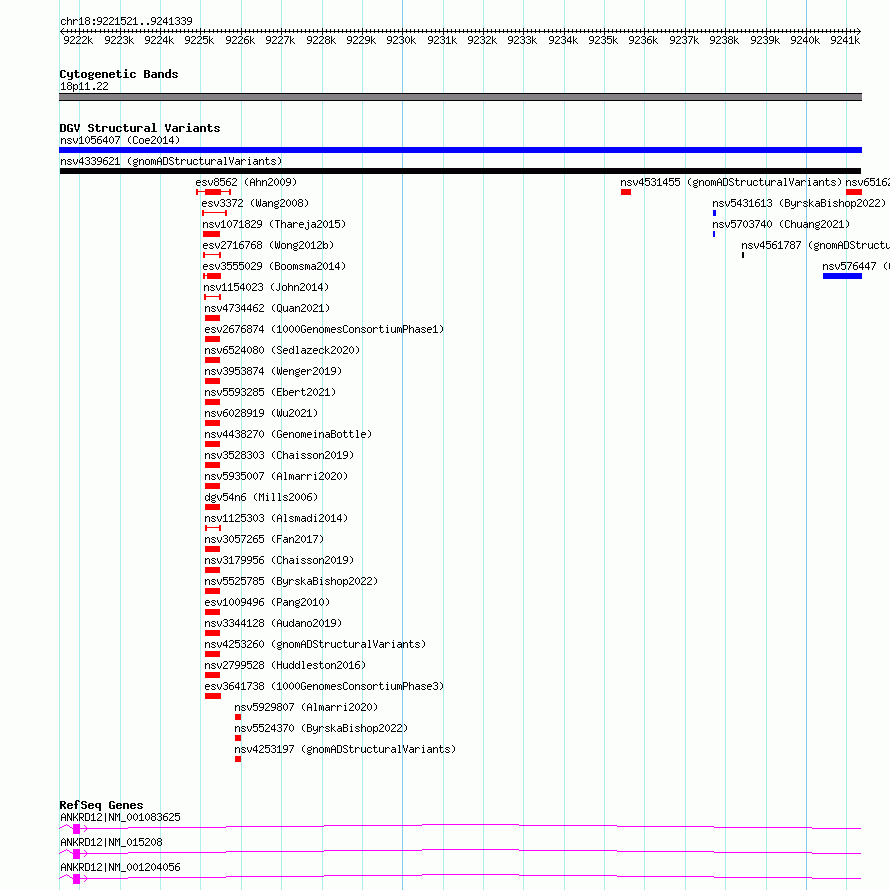Click the 18p11.22 band label

84,86
